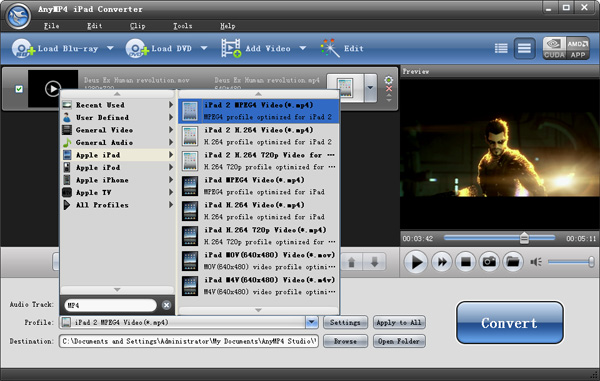600x381 pixels.
Task: Open the output format dropdown arrow on file row
Action: [370, 88]
